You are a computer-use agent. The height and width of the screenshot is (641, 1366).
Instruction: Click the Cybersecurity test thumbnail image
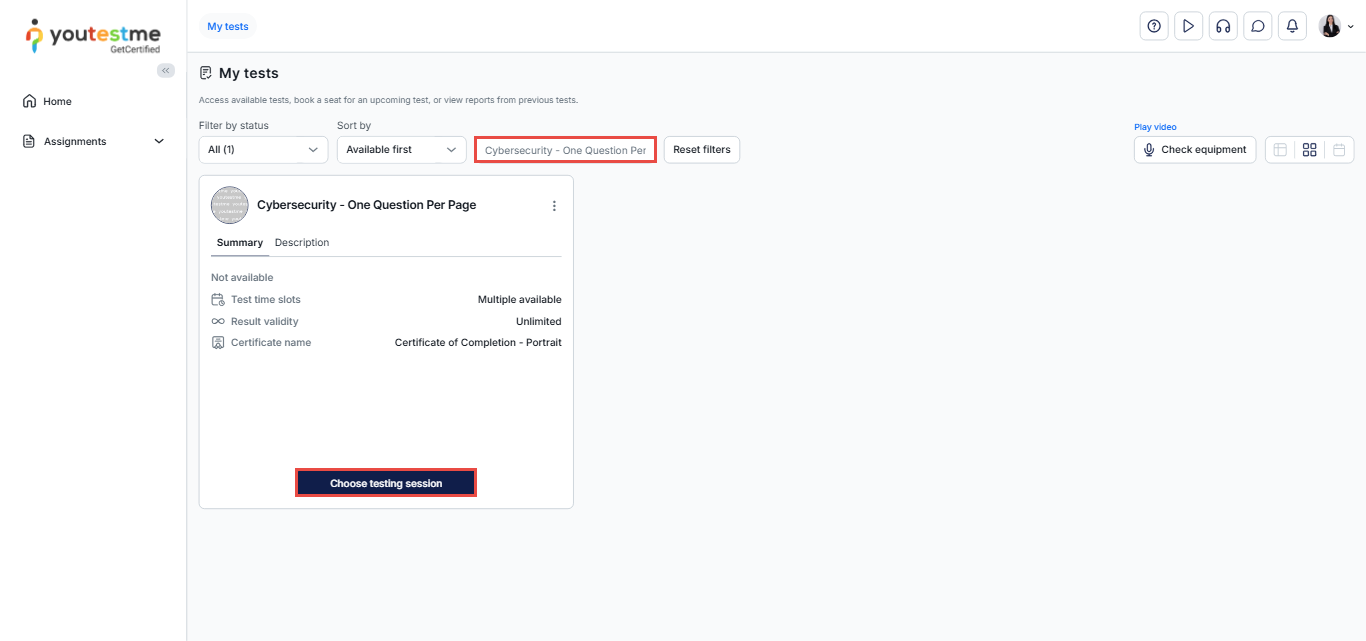(x=229, y=205)
